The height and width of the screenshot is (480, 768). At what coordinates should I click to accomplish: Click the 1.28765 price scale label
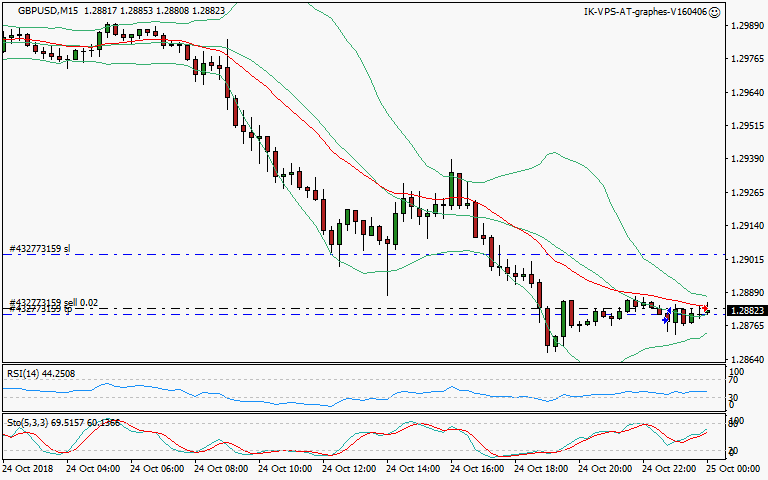pyautogui.click(x=747, y=326)
